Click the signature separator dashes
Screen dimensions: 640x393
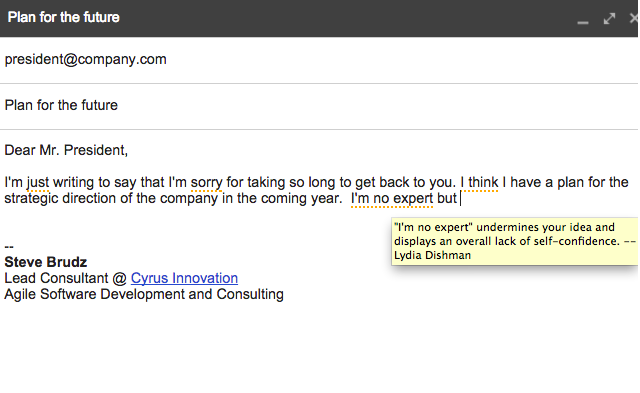point(9,246)
